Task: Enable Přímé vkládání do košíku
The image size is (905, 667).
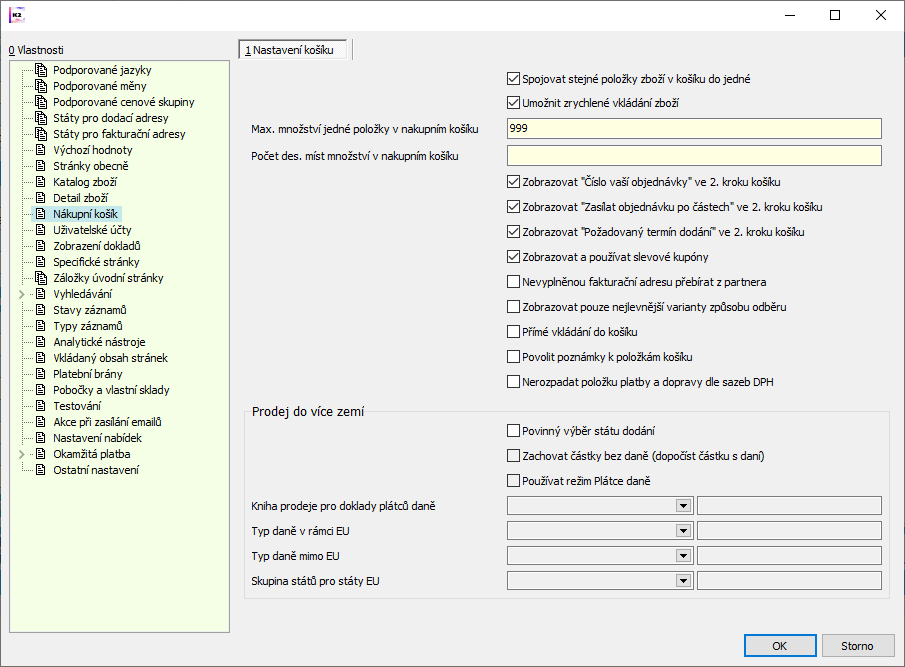Action: click(513, 332)
